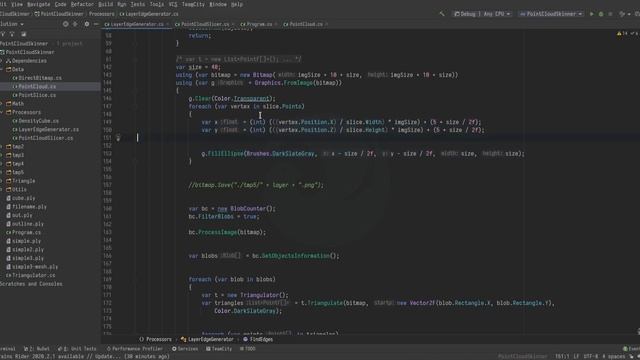
Task: Select PointCloud.cs in the tree
Action: (x=34, y=87)
